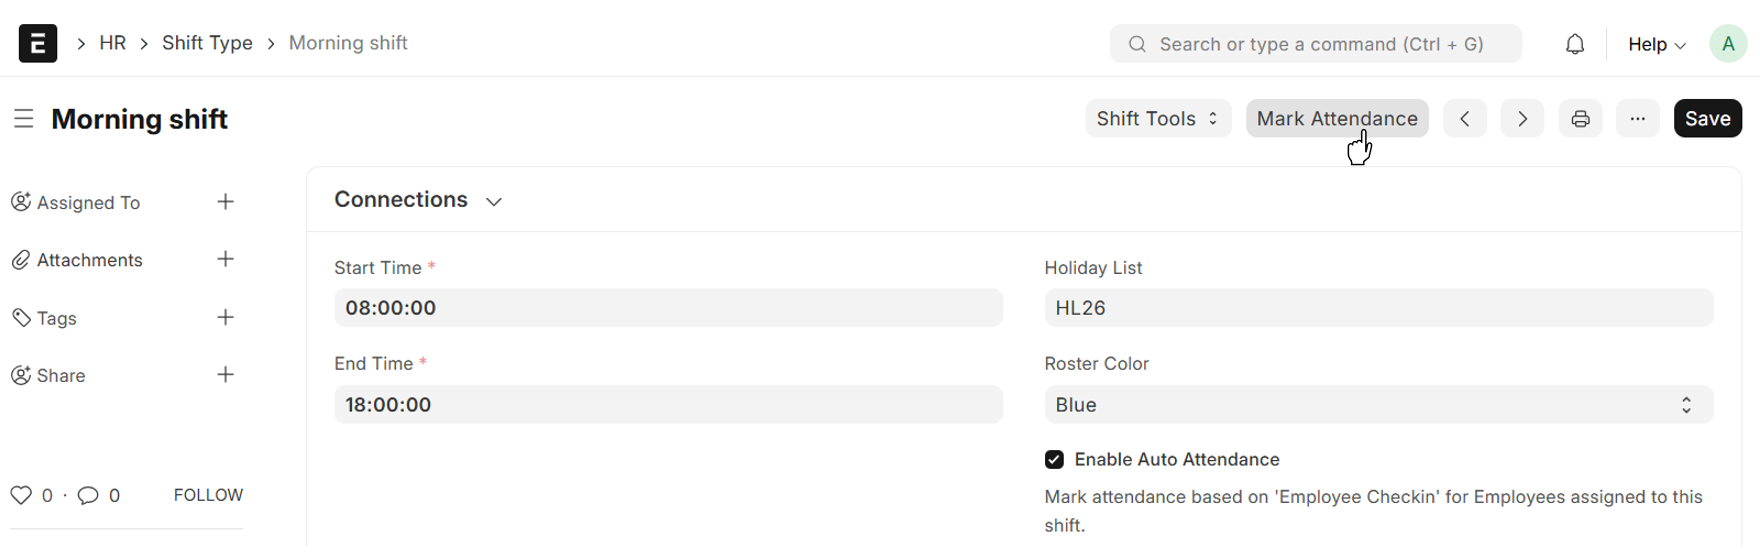The image size is (1760, 553).
Task: Like this document with heart icon
Action: pos(21,496)
